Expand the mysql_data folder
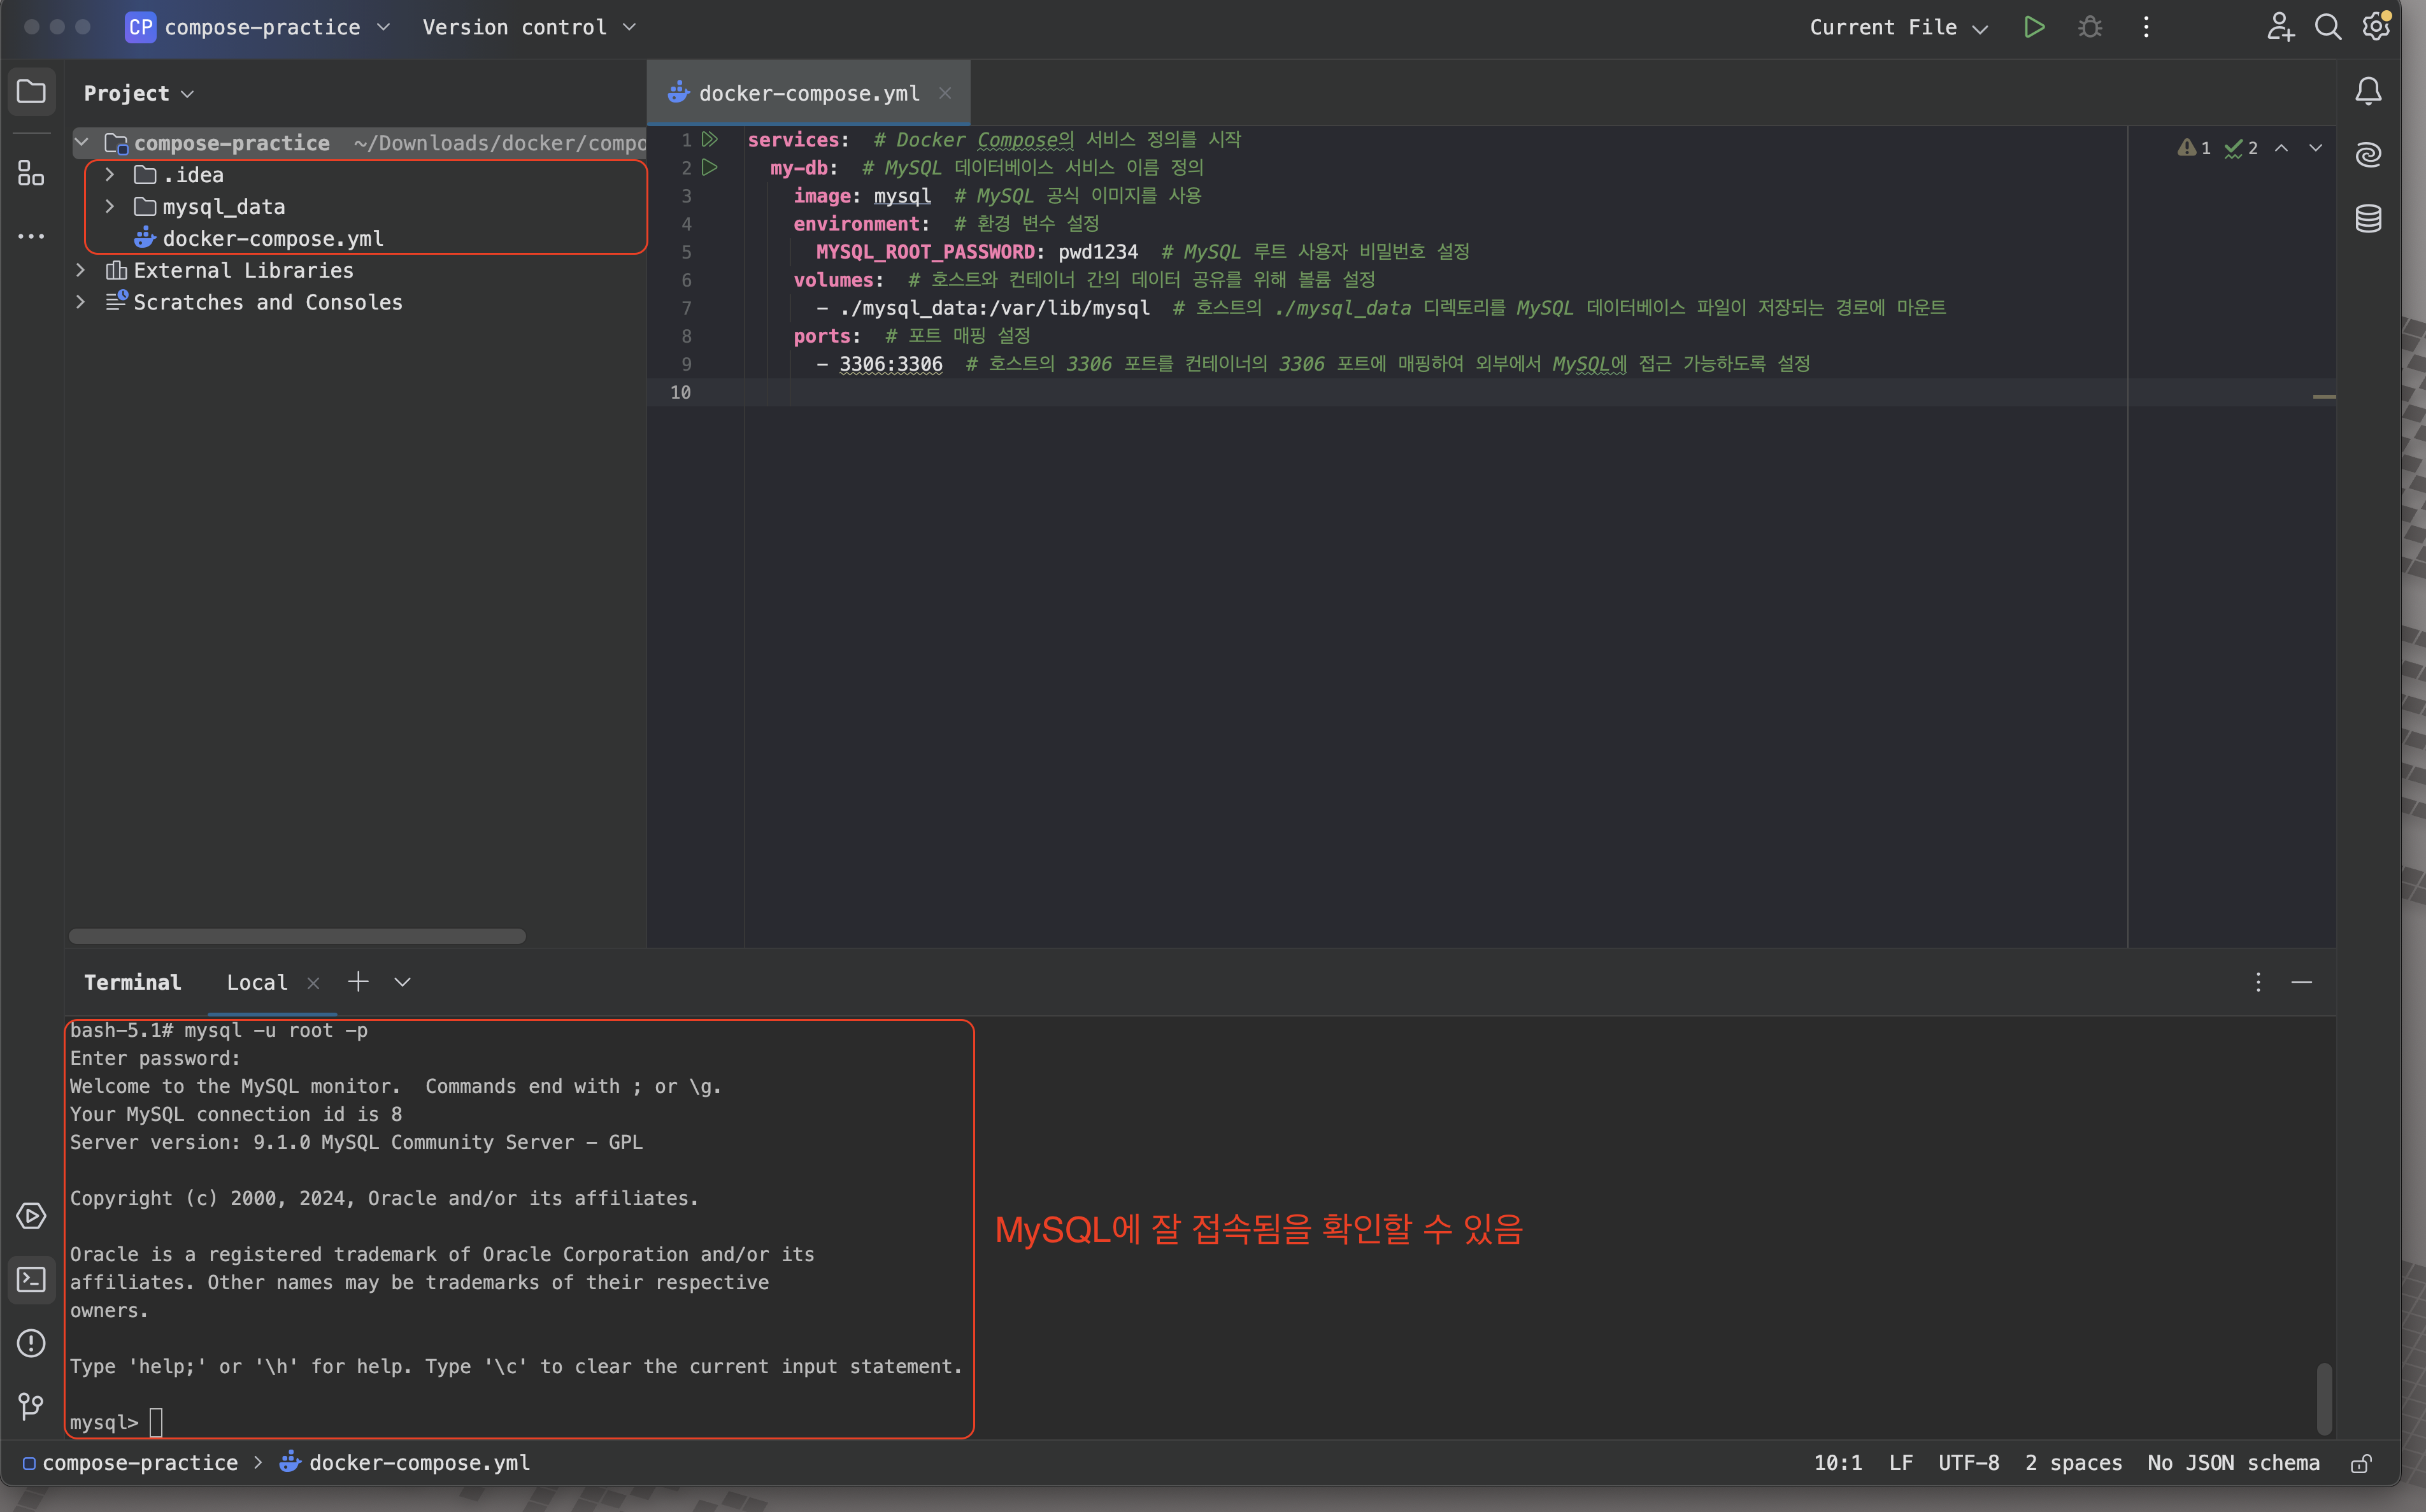This screenshot has width=2426, height=1512. tap(110, 206)
